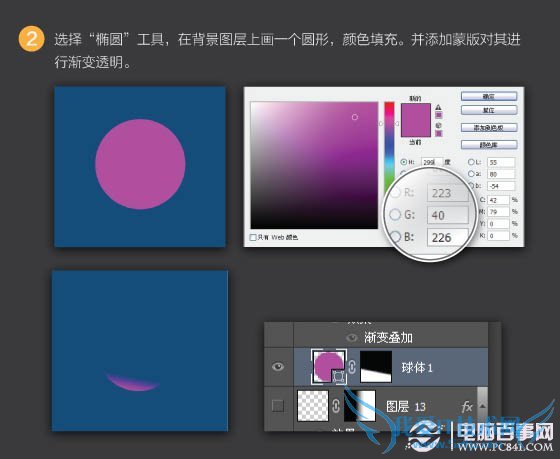560x459 pixels.
Task: Click the K percentage field showing 0
Action: pos(499,235)
